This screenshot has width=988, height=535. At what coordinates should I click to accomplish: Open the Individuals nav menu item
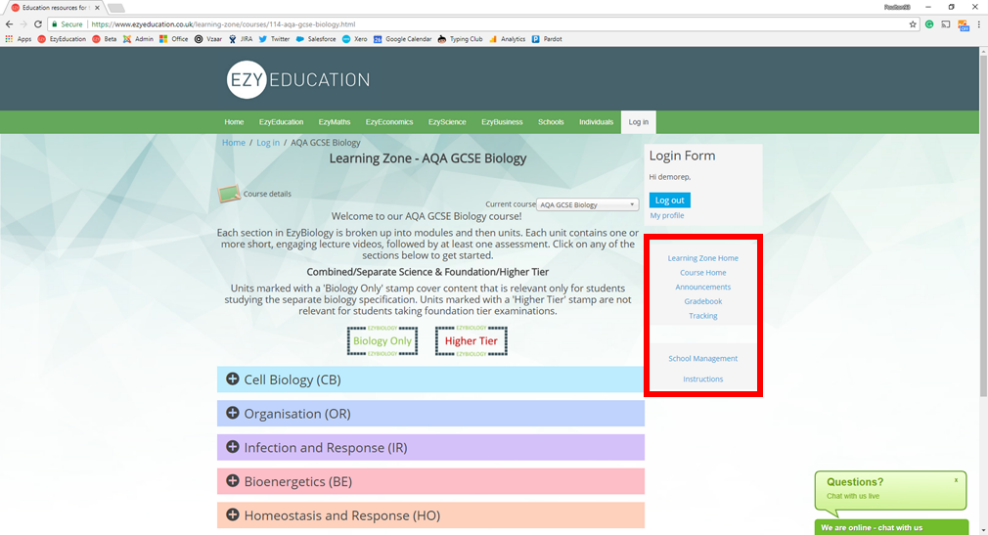coord(596,122)
